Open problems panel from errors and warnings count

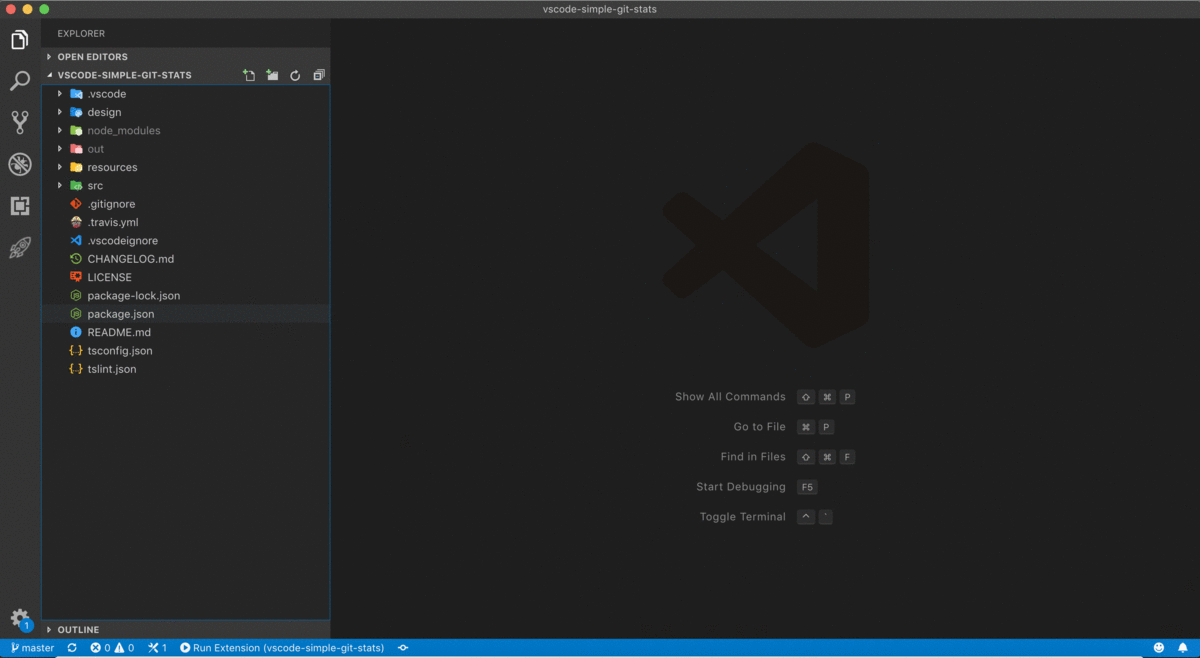[x=112, y=648]
